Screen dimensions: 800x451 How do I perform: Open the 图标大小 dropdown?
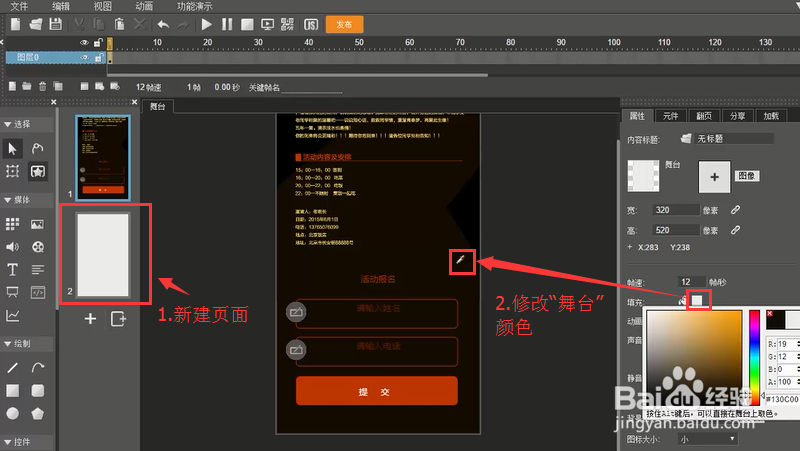(708, 439)
